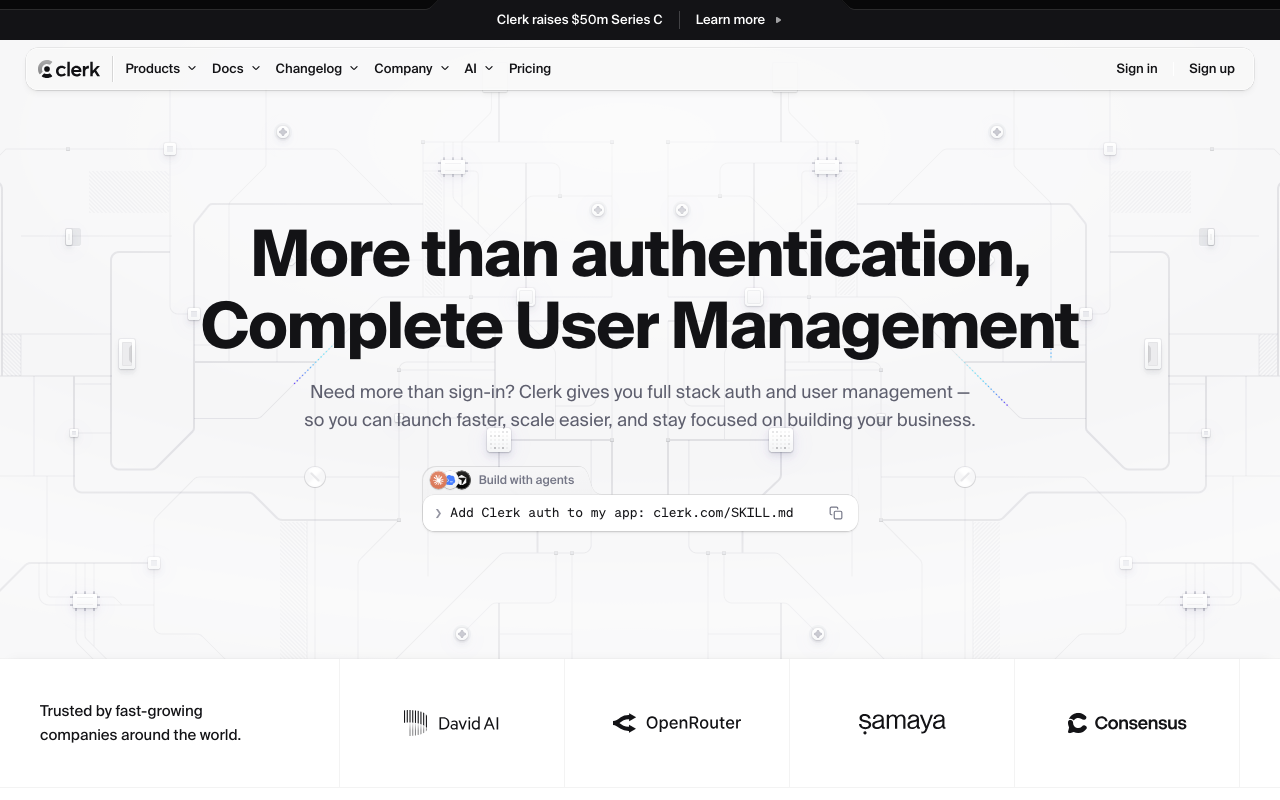This screenshot has height=800, width=1280.
Task: Click the Sign in link
Action: tap(1137, 69)
